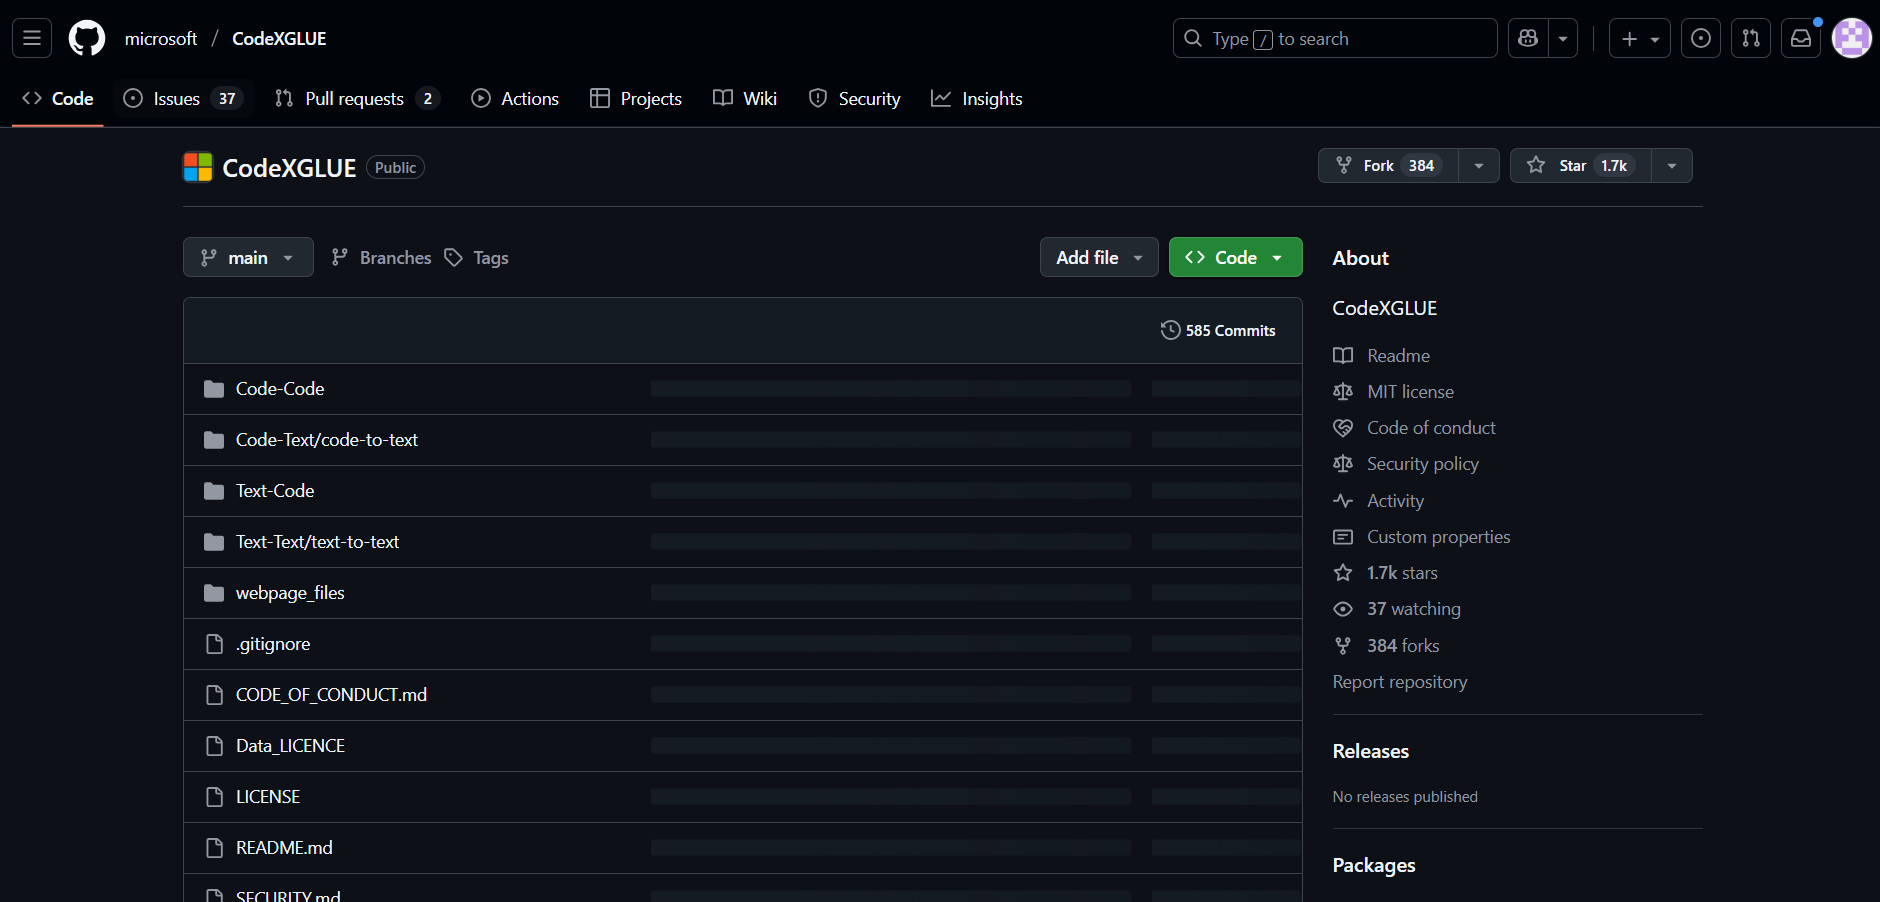Image resolution: width=1880 pixels, height=902 pixels.
Task: Click file icon next to .gitignore
Action: point(214,644)
